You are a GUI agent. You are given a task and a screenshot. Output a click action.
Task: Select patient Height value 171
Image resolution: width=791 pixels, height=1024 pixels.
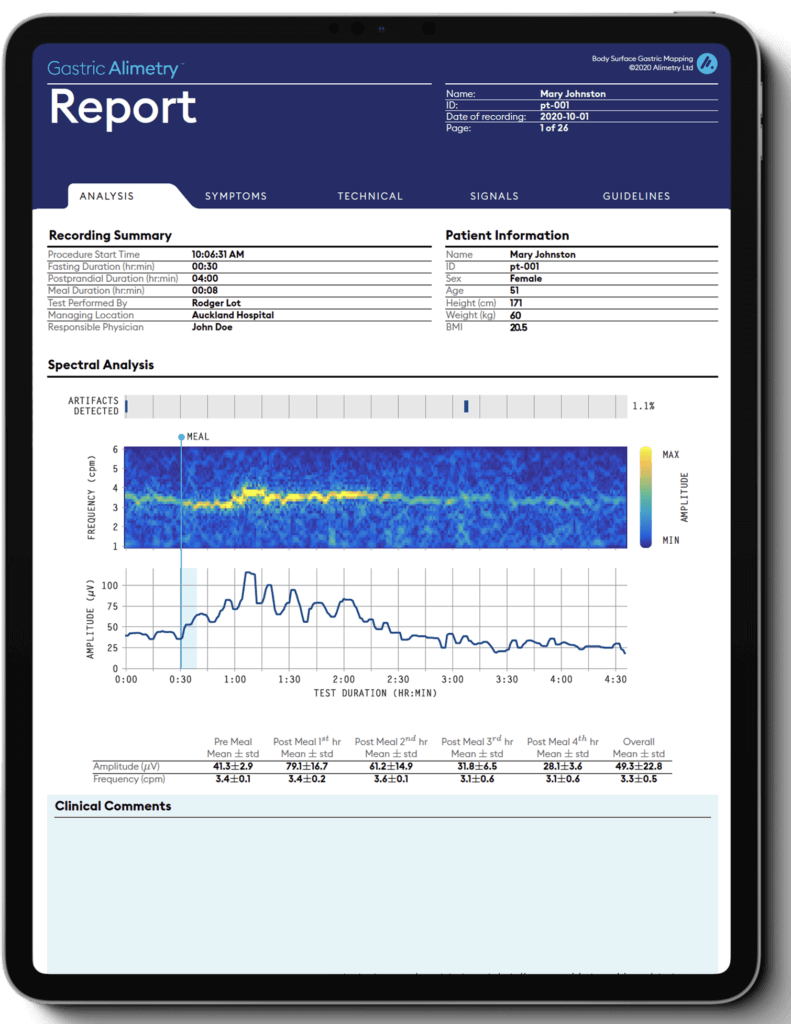pos(515,303)
